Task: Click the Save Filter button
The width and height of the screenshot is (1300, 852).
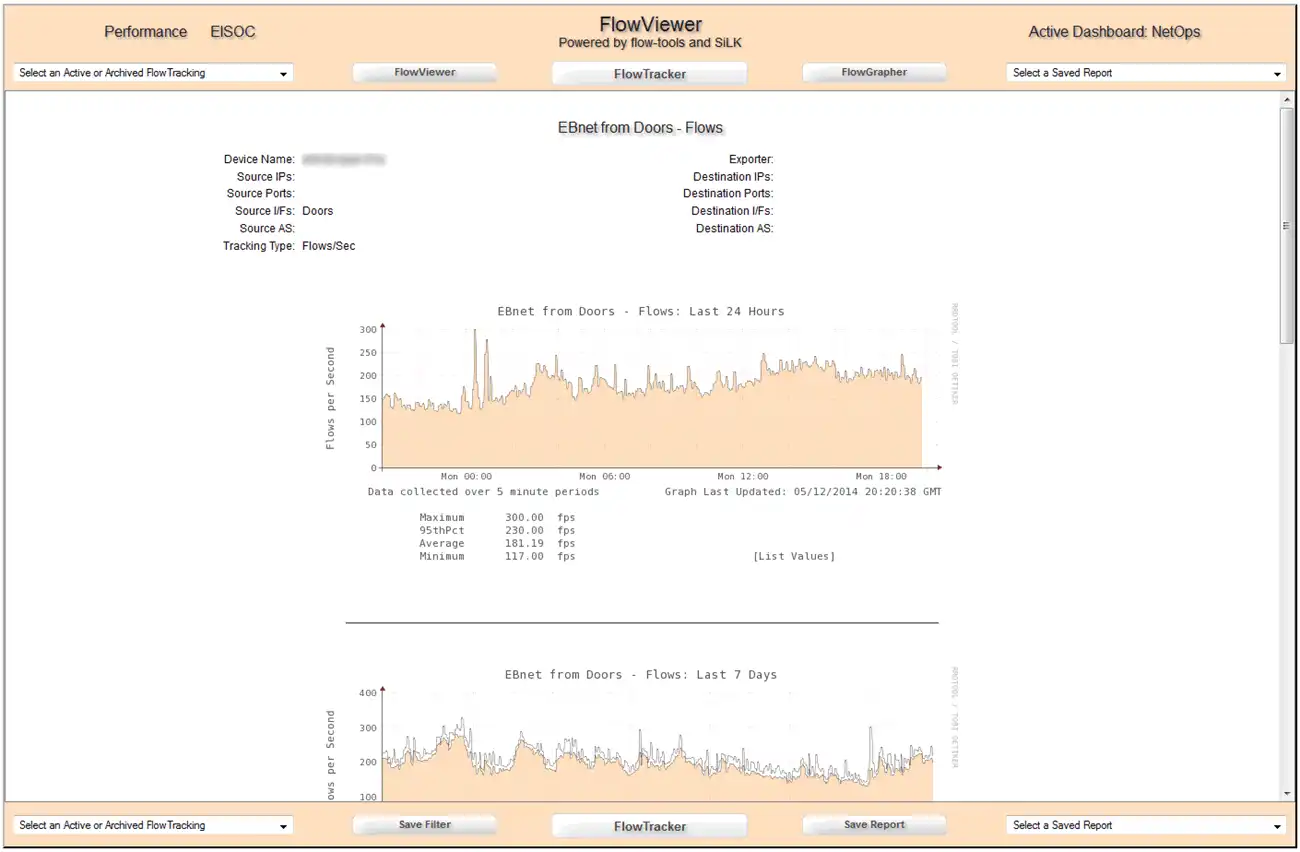Action: pos(425,825)
